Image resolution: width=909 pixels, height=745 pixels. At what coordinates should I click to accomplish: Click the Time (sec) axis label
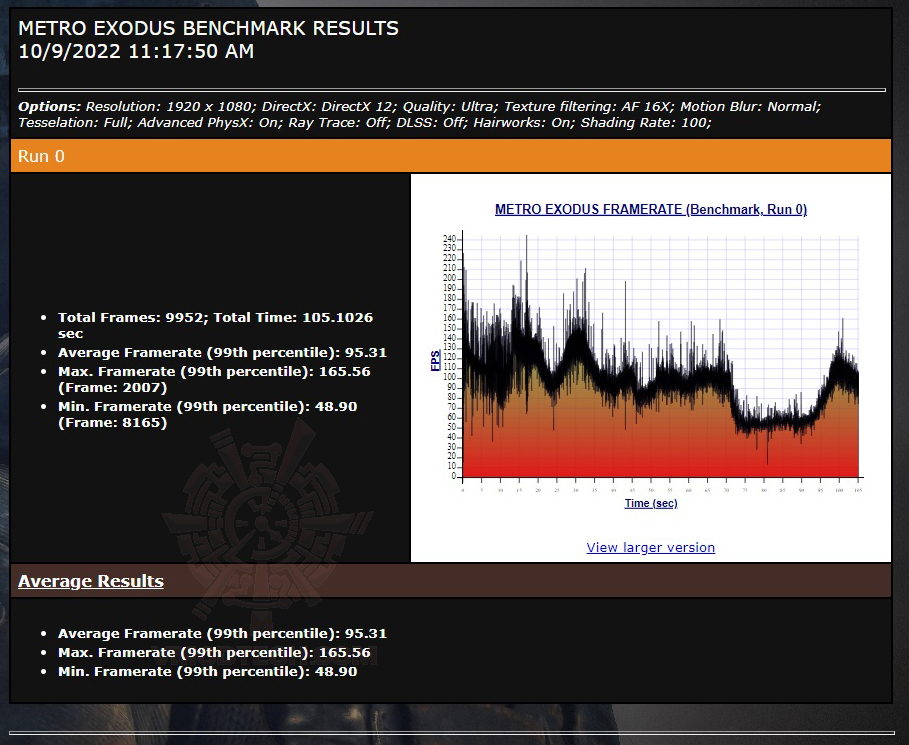point(650,503)
